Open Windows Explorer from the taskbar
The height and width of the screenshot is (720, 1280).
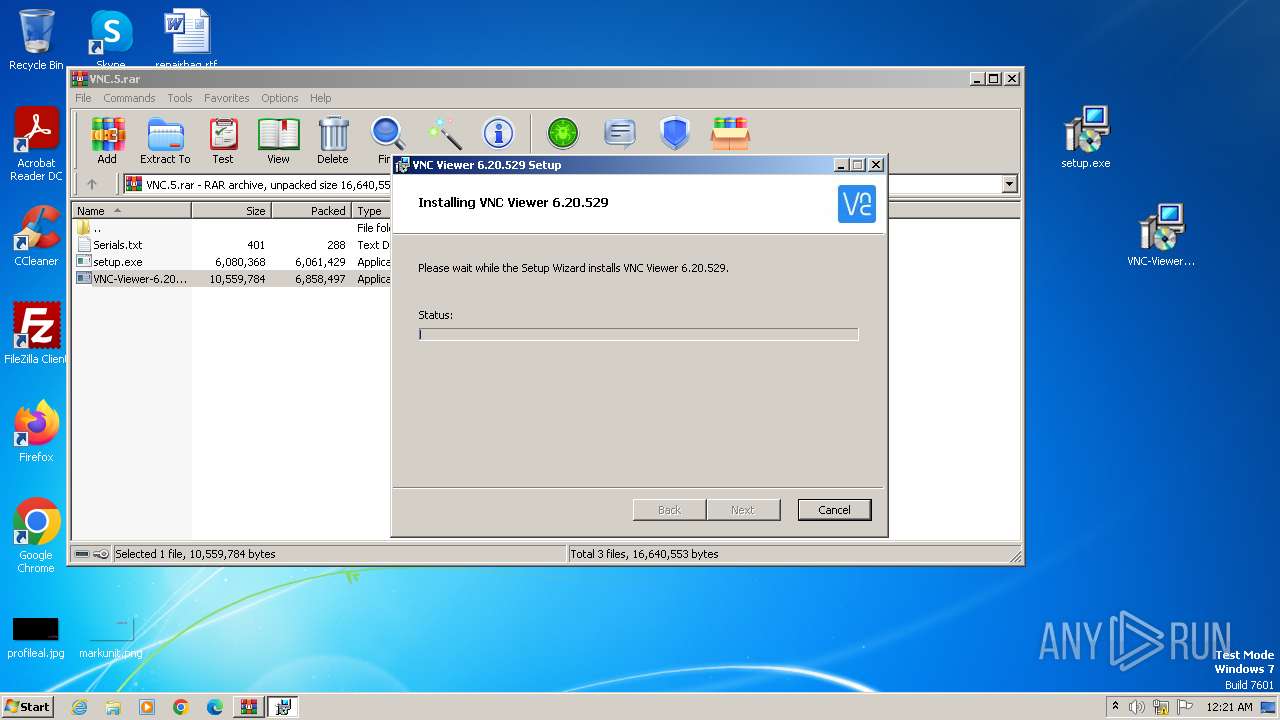[113, 707]
